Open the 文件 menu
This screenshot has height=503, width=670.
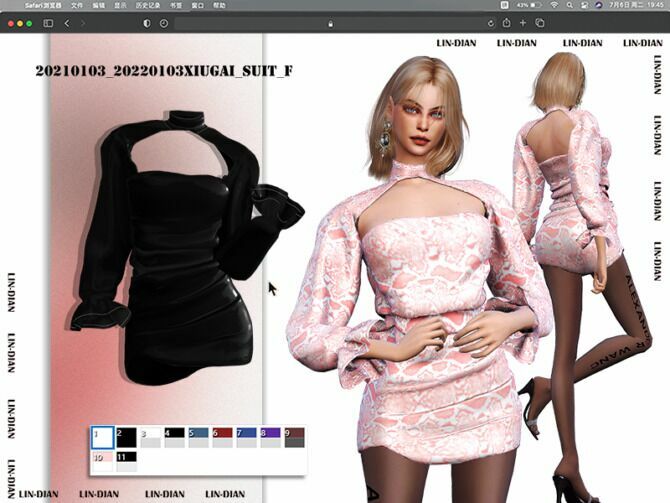(x=76, y=6)
